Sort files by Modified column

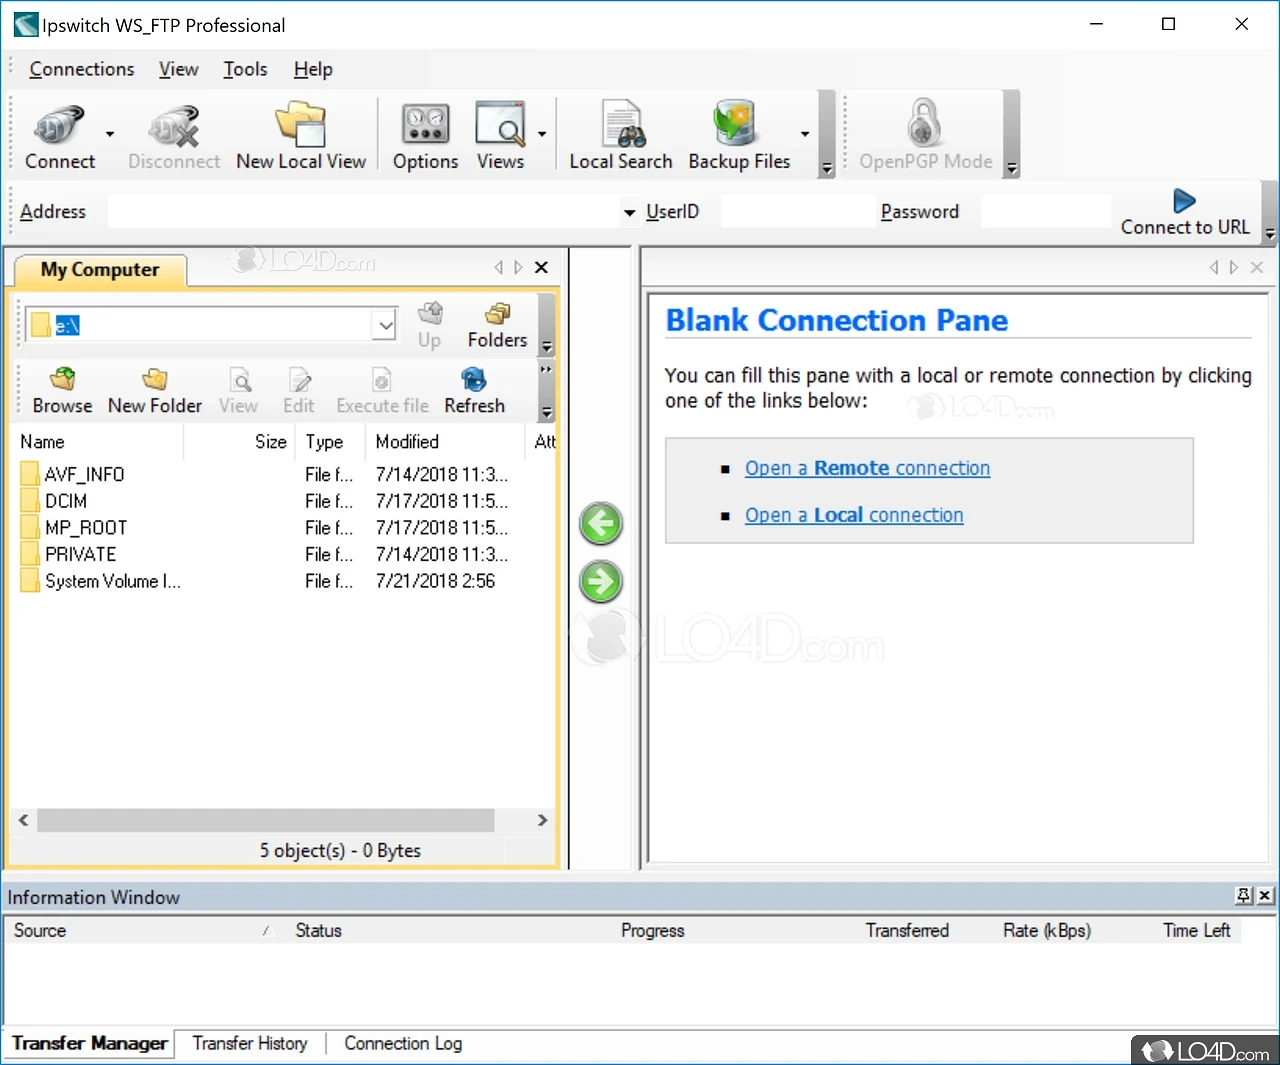pyautogui.click(x=445, y=441)
